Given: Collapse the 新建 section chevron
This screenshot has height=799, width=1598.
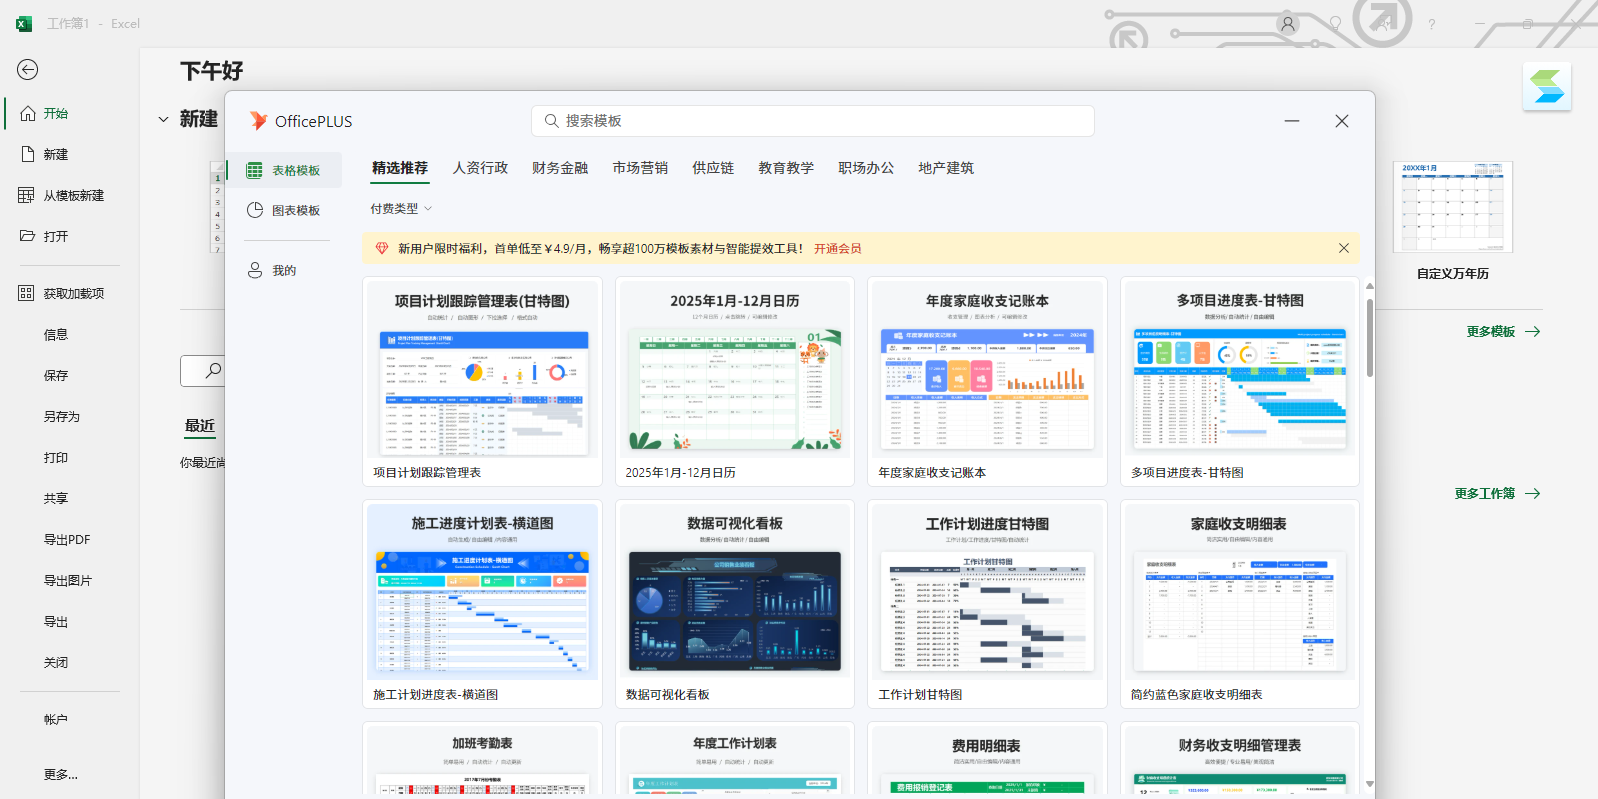Looking at the screenshot, I should pyautogui.click(x=163, y=120).
